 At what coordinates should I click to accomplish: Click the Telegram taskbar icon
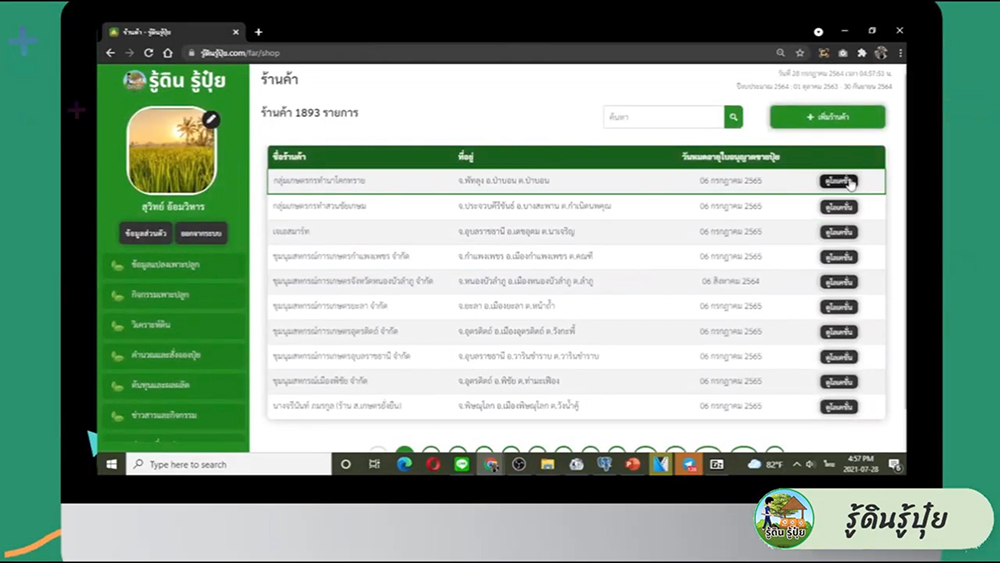point(689,464)
